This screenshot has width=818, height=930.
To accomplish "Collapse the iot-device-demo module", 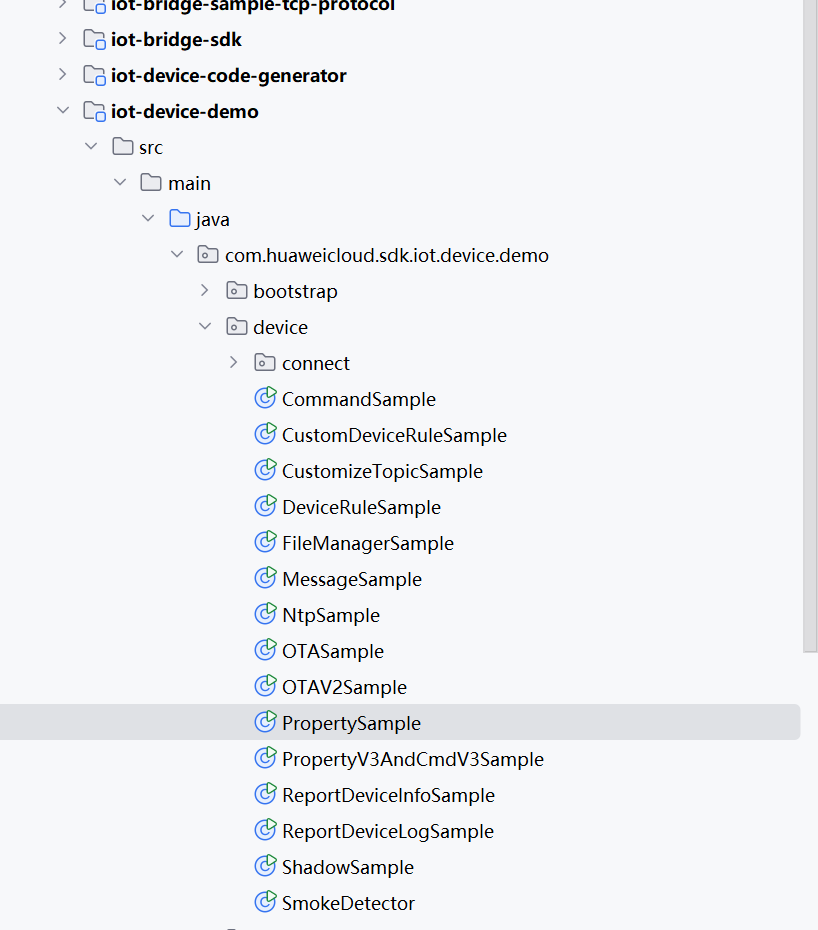I will tap(62, 110).
